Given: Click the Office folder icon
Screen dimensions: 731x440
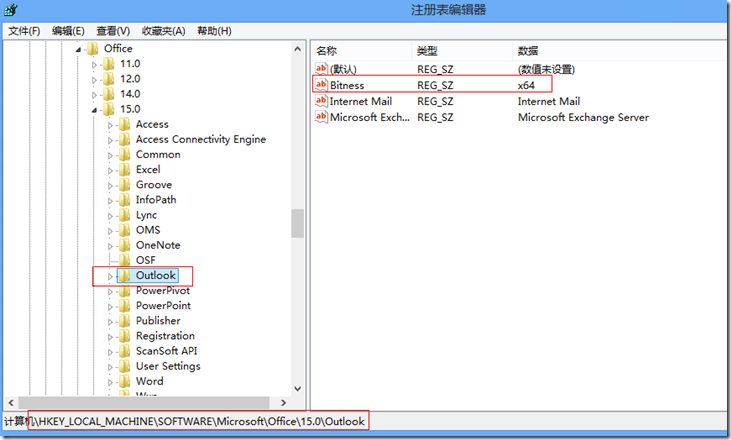Looking at the screenshot, I should pyautogui.click(x=92, y=48).
